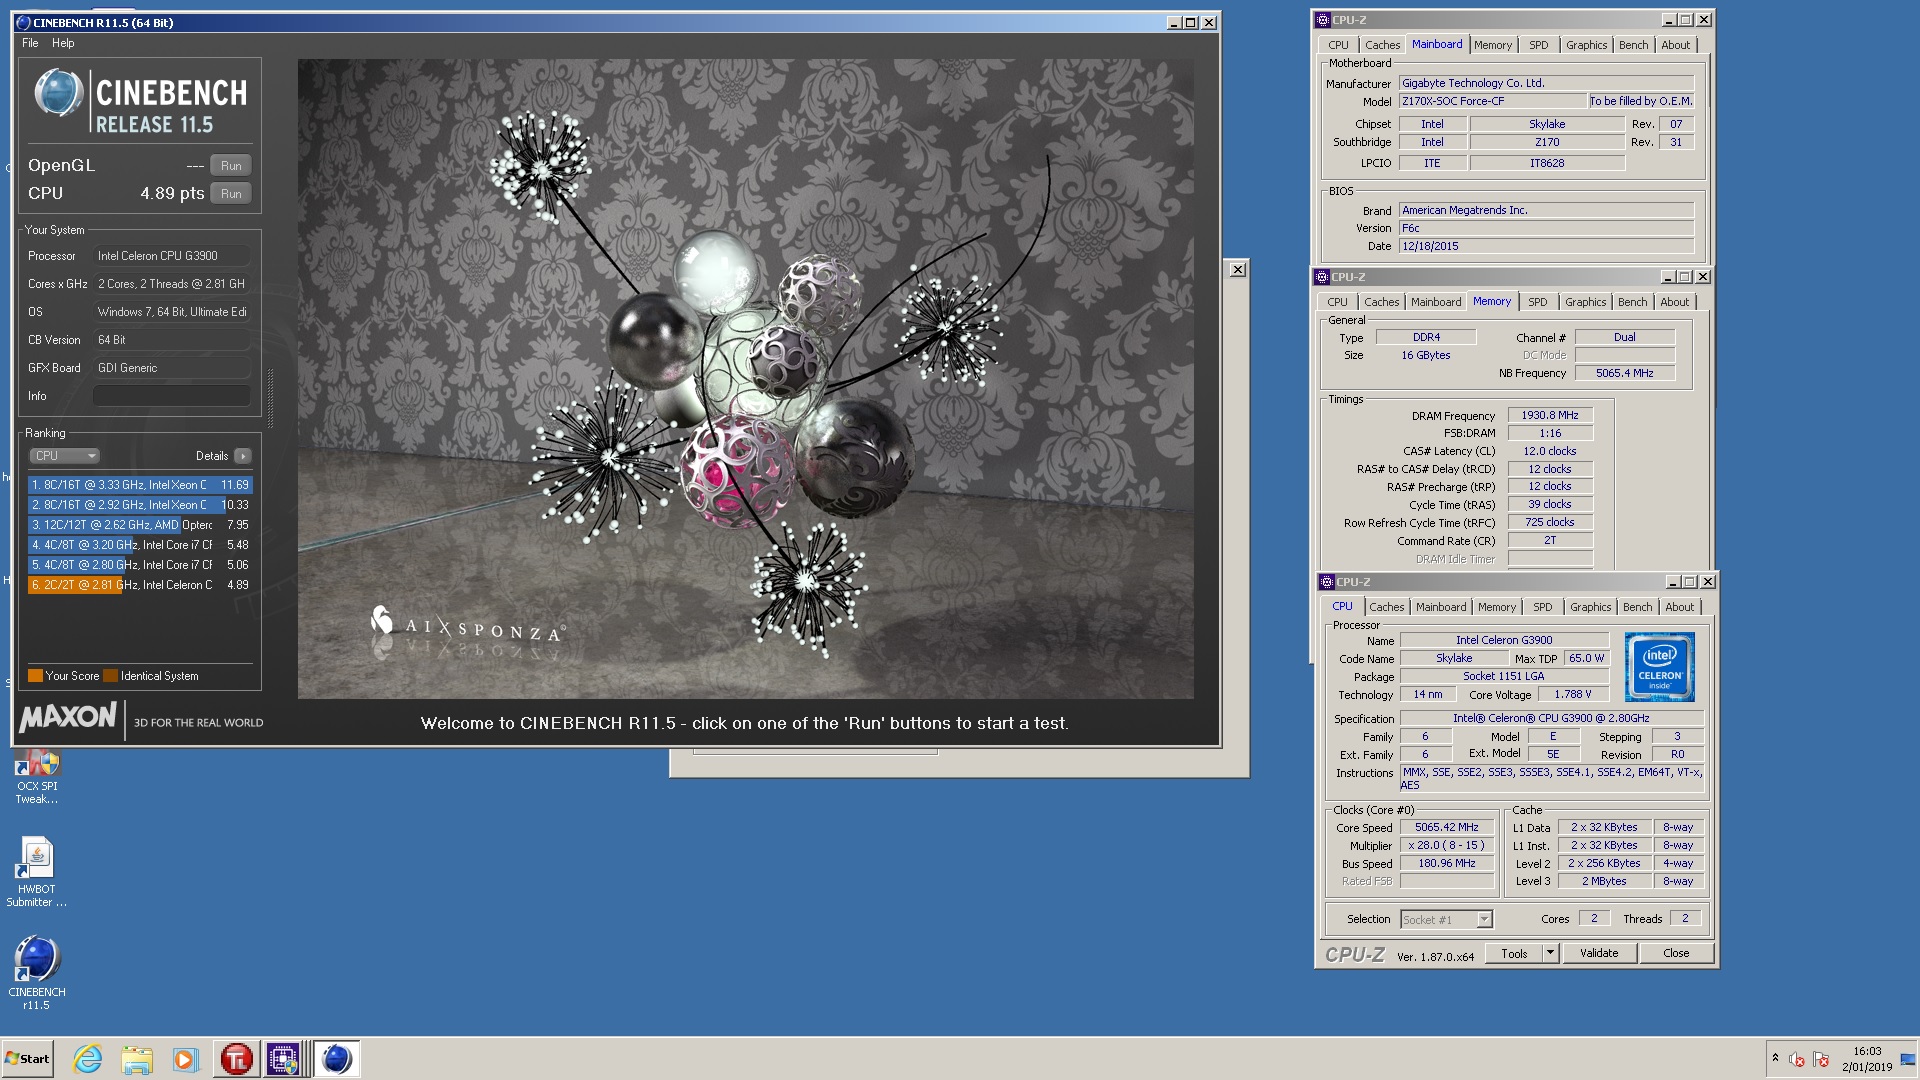Close the background dialog behind Cinebench
The width and height of the screenshot is (1920, 1080).
coord(1237,269)
